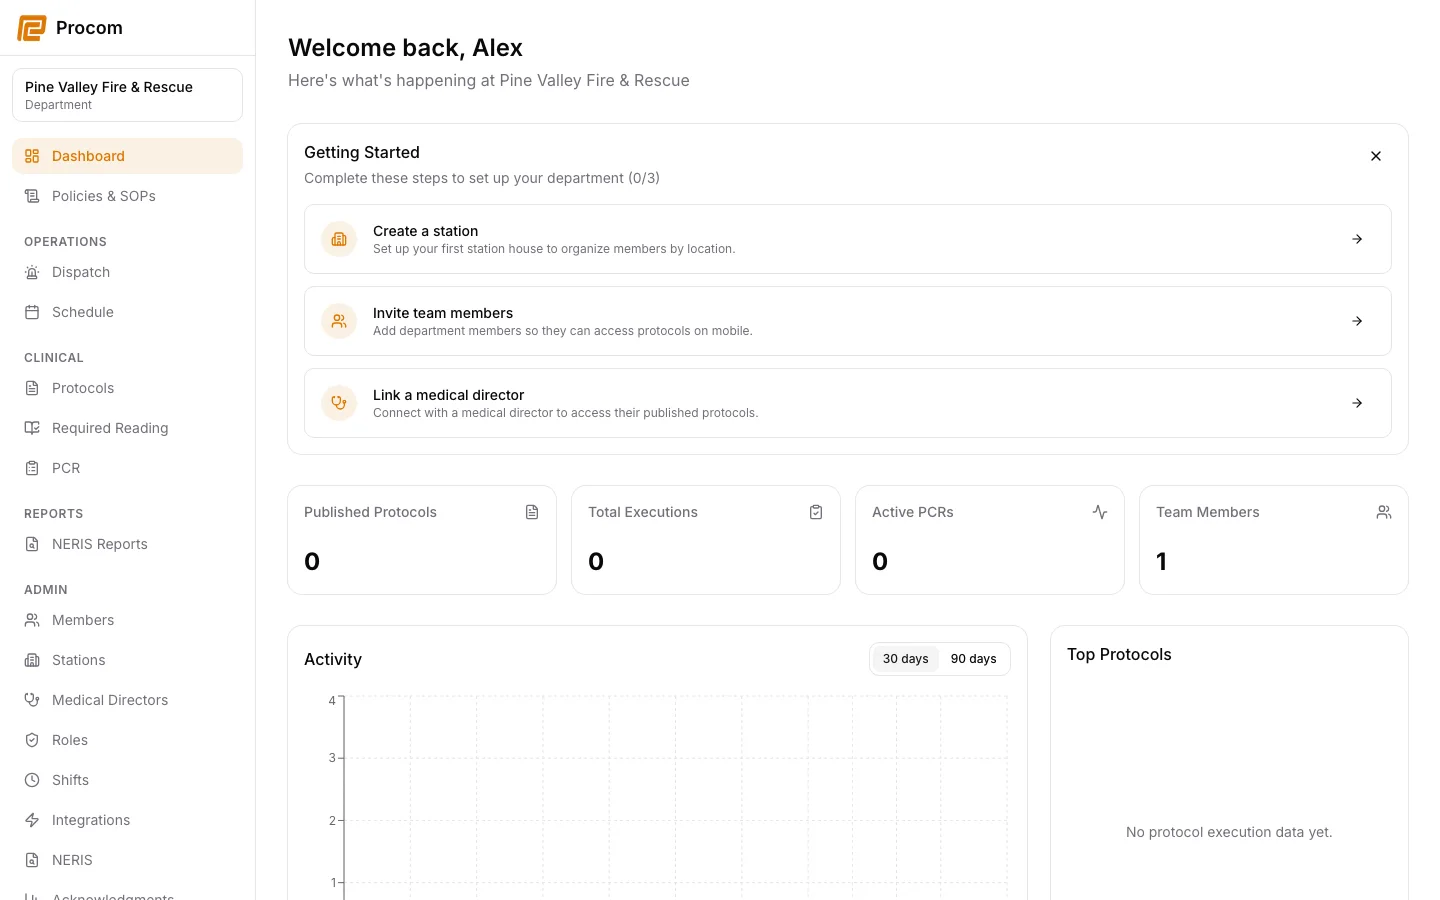Image resolution: width=1440 pixels, height=900 pixels.
Task: Click the stethoscope icon in Link a medical director
Action: 339,403
